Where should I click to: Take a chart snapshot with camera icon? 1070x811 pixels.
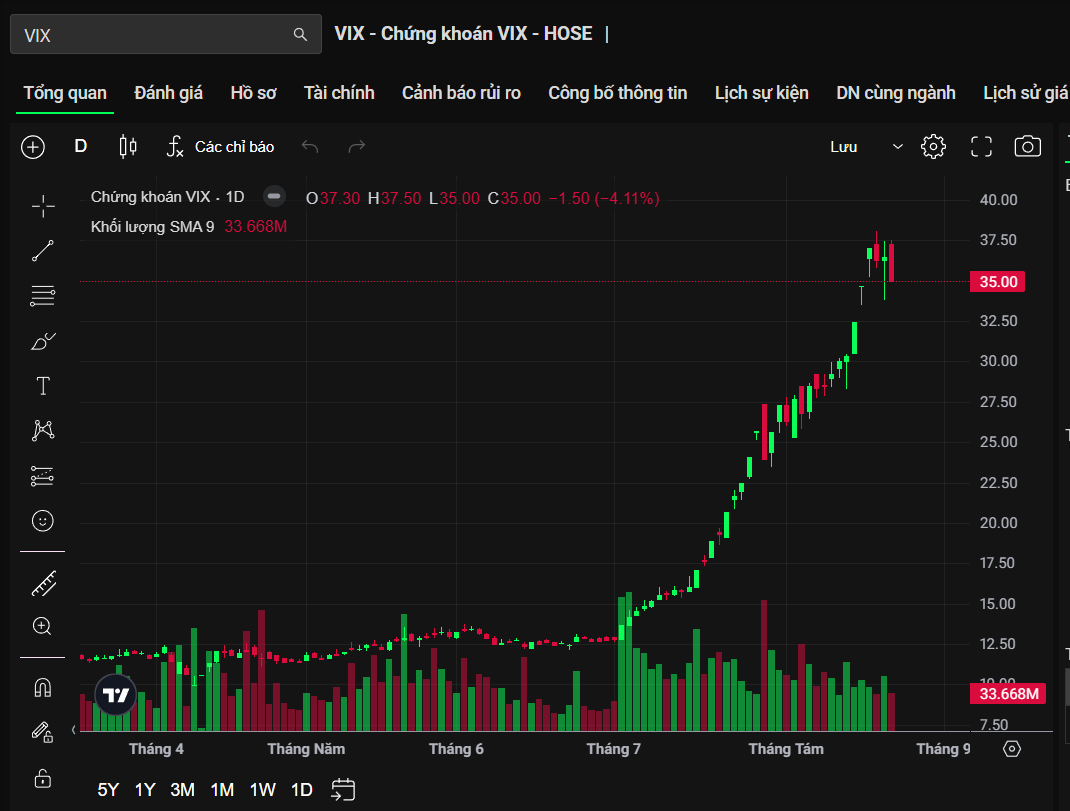point(1028,146)
